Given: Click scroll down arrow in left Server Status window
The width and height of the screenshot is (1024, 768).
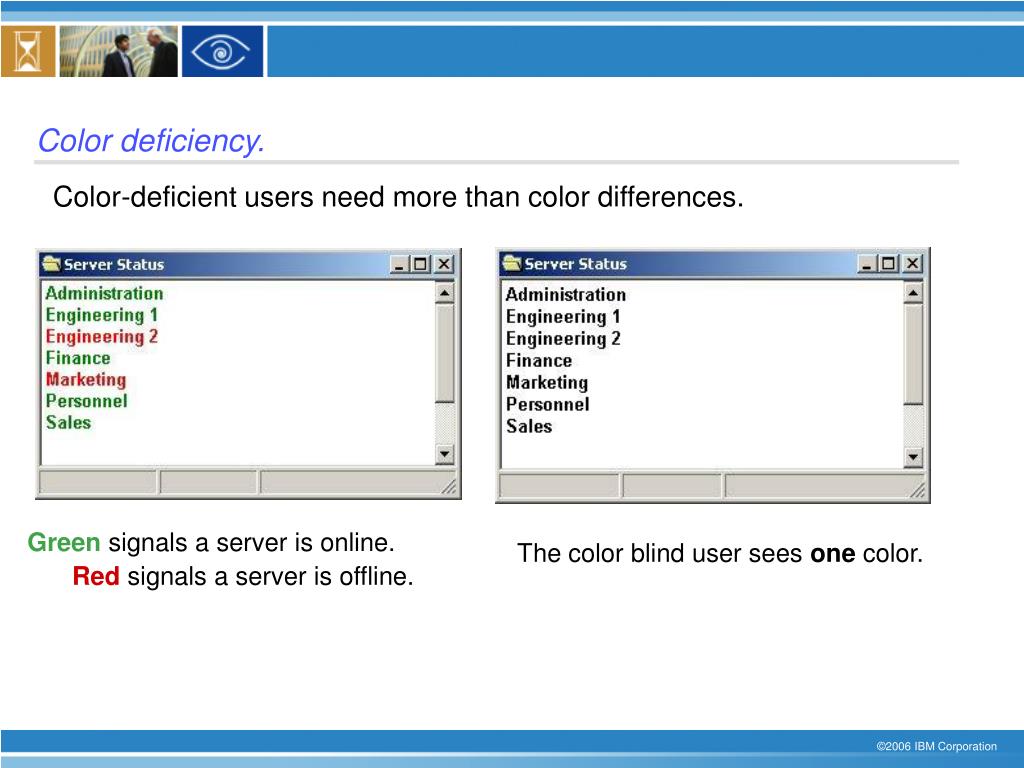Looking at the screenshot, I should pyautogui.click(x=445, y=454).
